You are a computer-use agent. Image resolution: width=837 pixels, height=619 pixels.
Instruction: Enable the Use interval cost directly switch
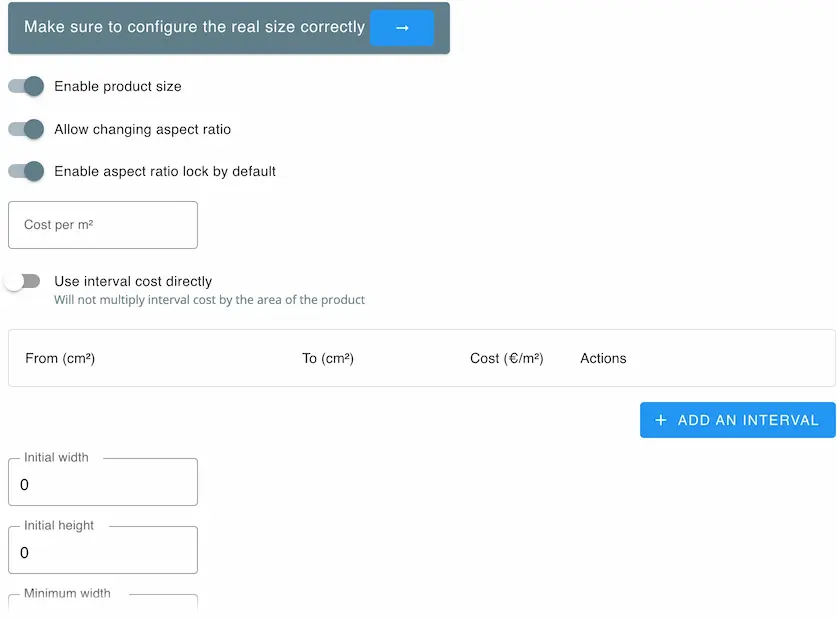click(x=22, y=281)
